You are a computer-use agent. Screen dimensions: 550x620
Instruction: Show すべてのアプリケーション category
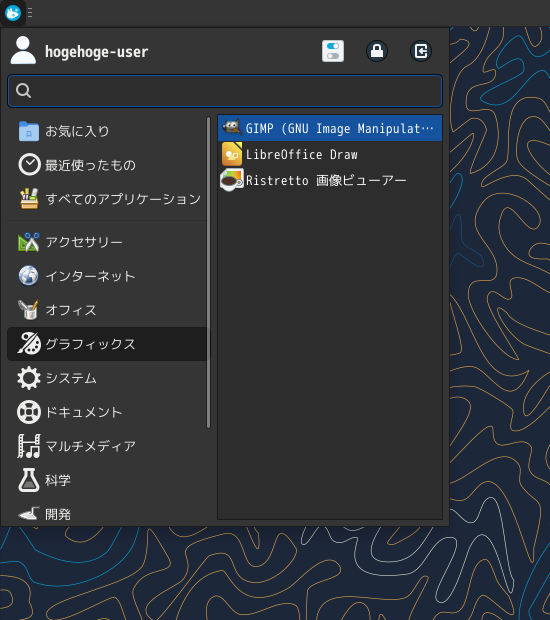[x=107, y=199]
